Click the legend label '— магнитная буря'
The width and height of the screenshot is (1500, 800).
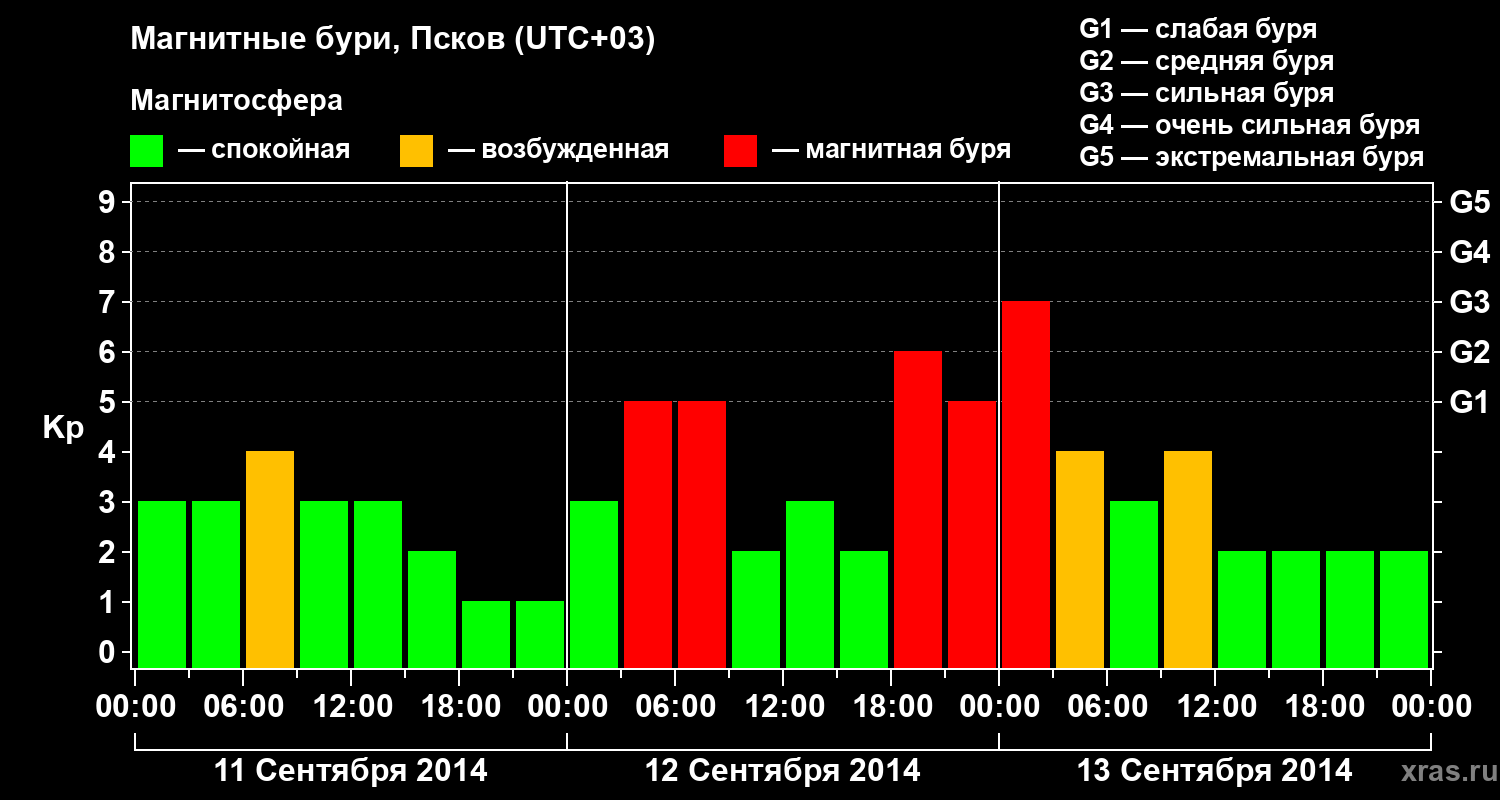coord(891,151)
